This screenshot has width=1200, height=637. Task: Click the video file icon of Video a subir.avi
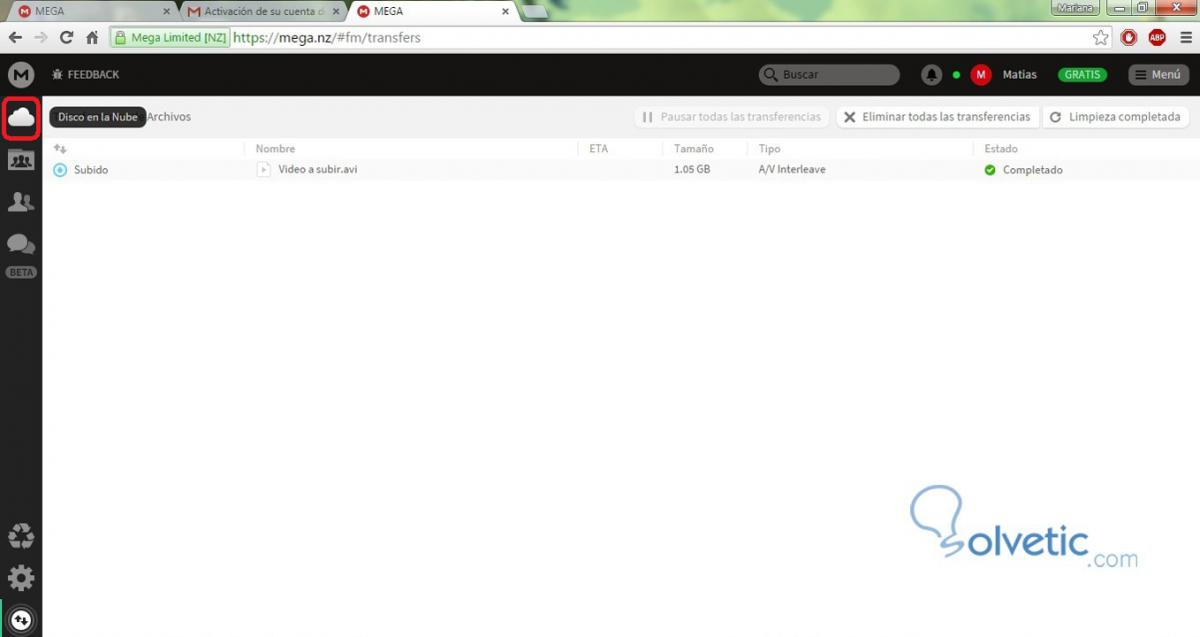pyautogui.click(x=264, y=170)
